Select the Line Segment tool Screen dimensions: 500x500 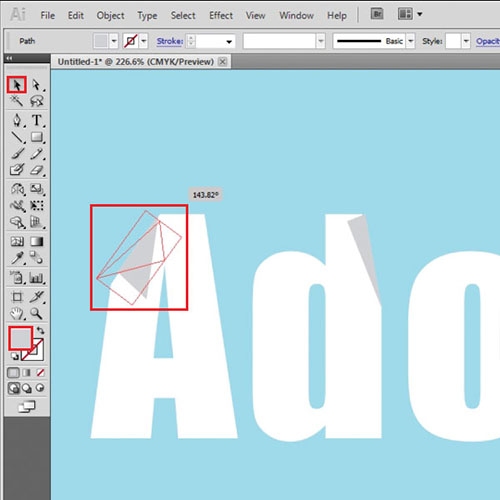17,137
